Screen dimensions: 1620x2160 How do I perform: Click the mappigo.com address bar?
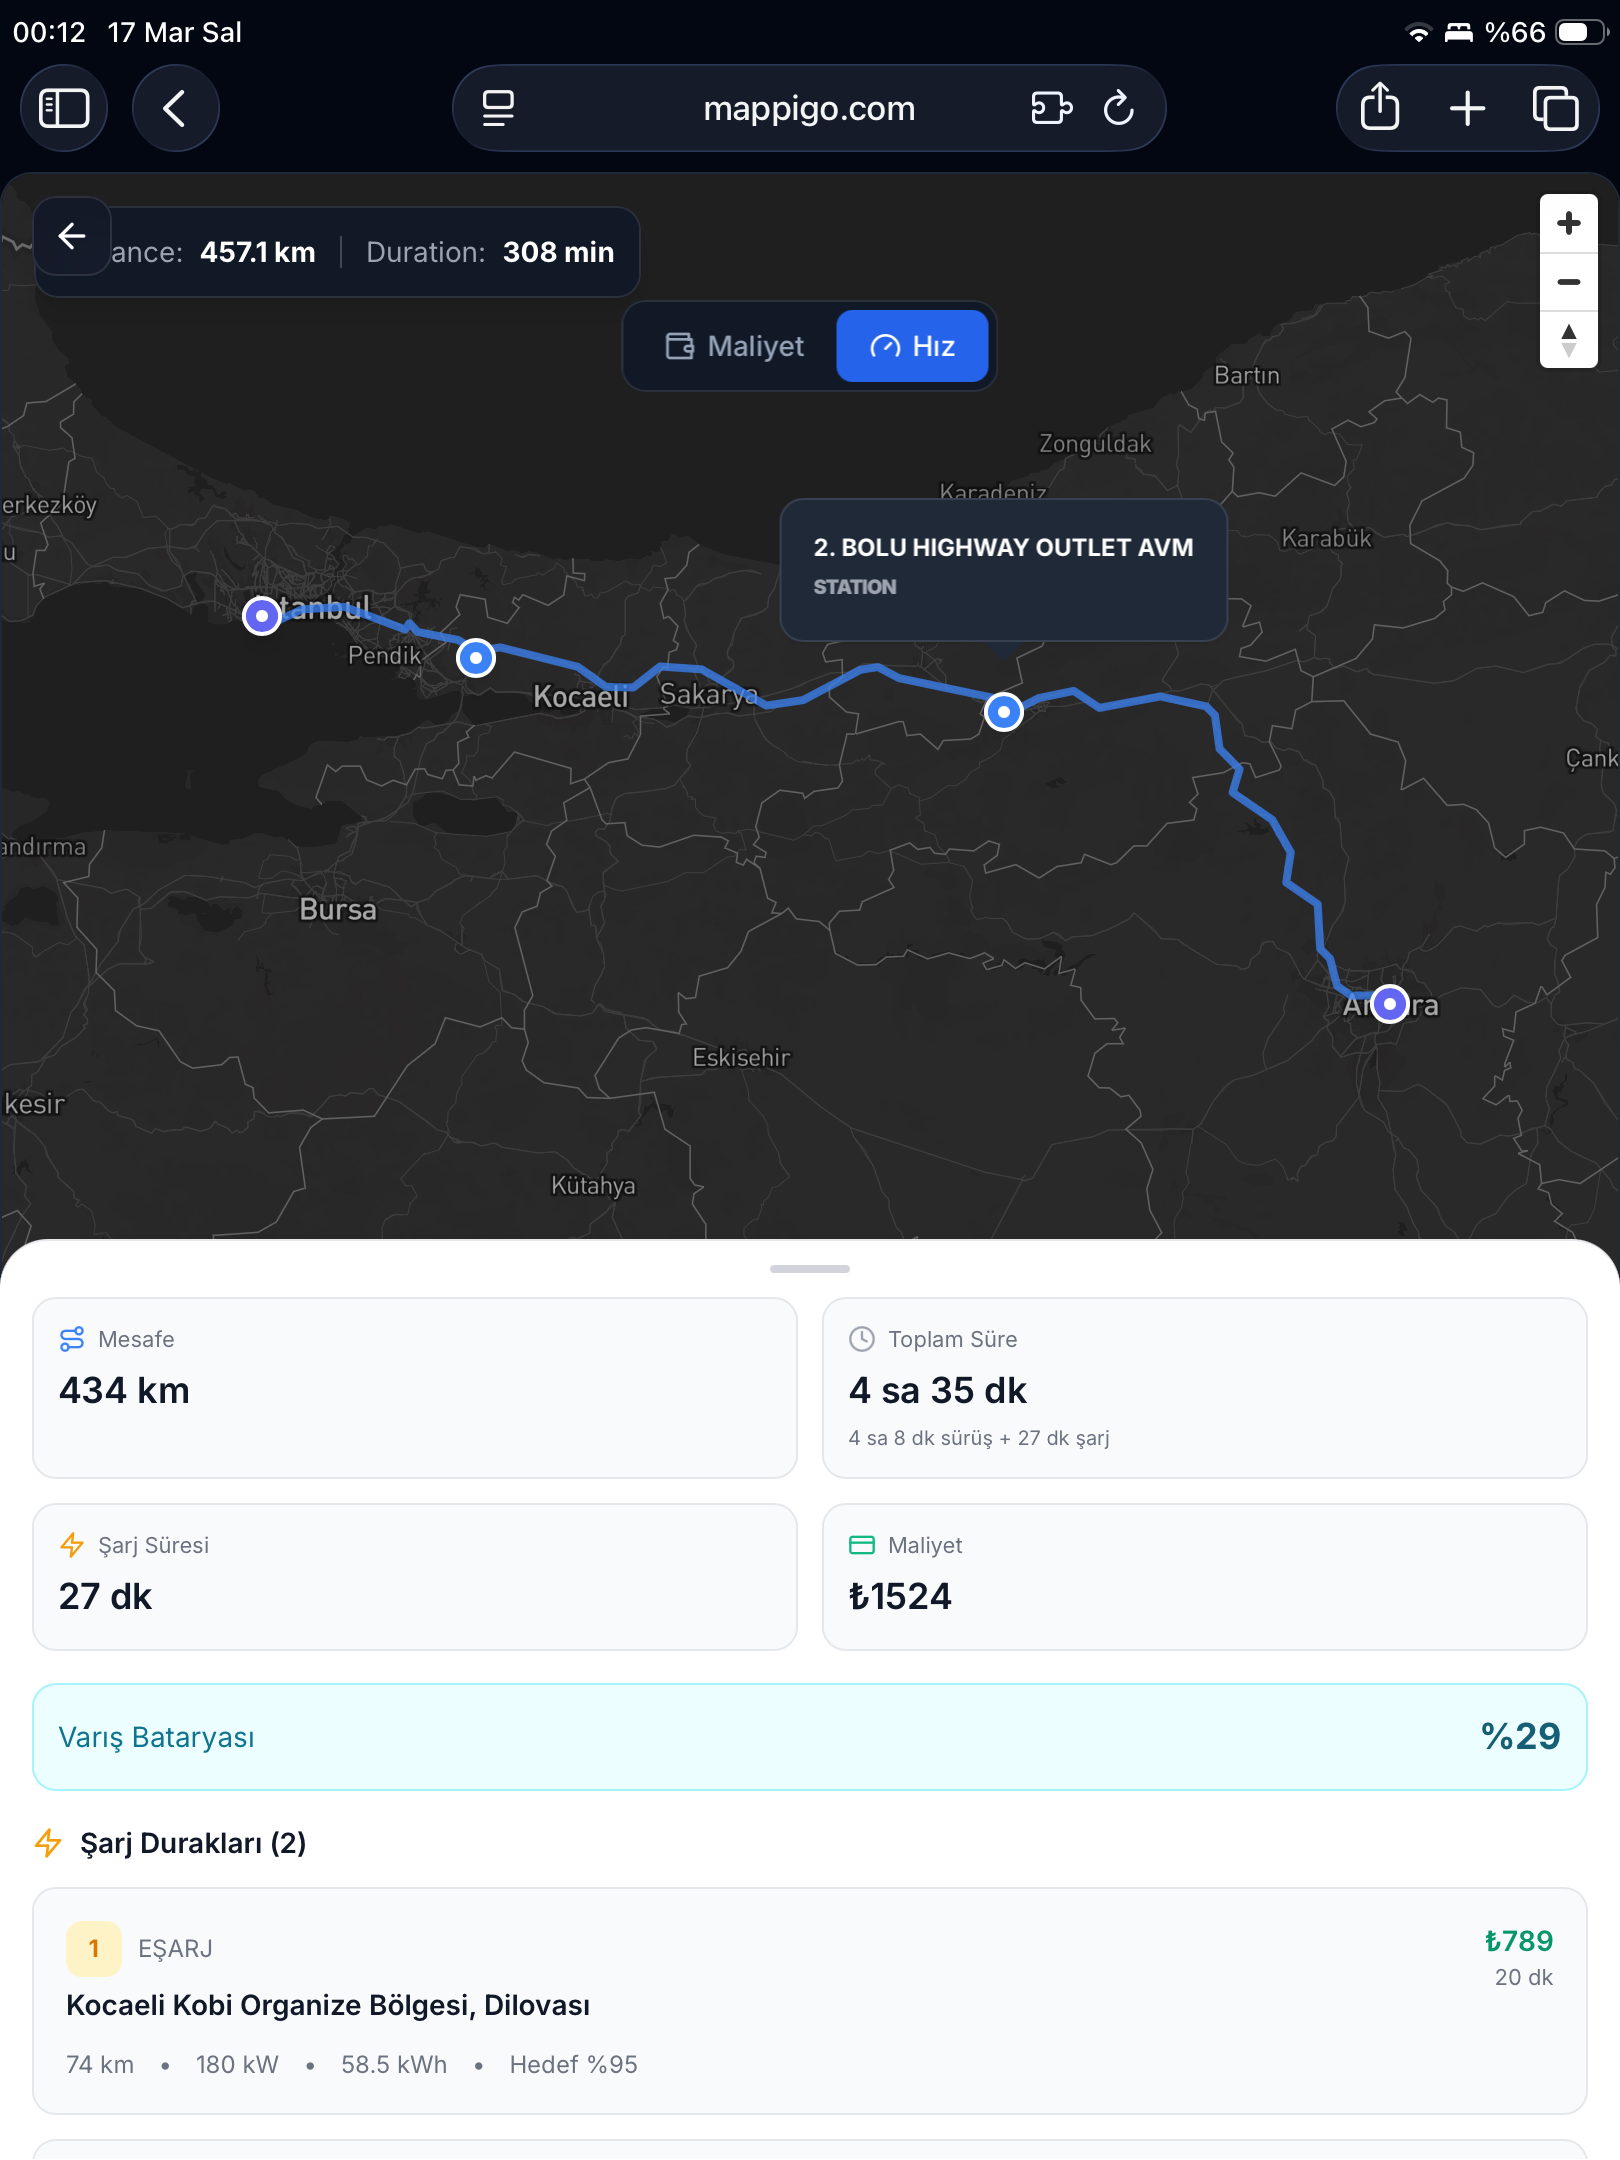point(808,108)
